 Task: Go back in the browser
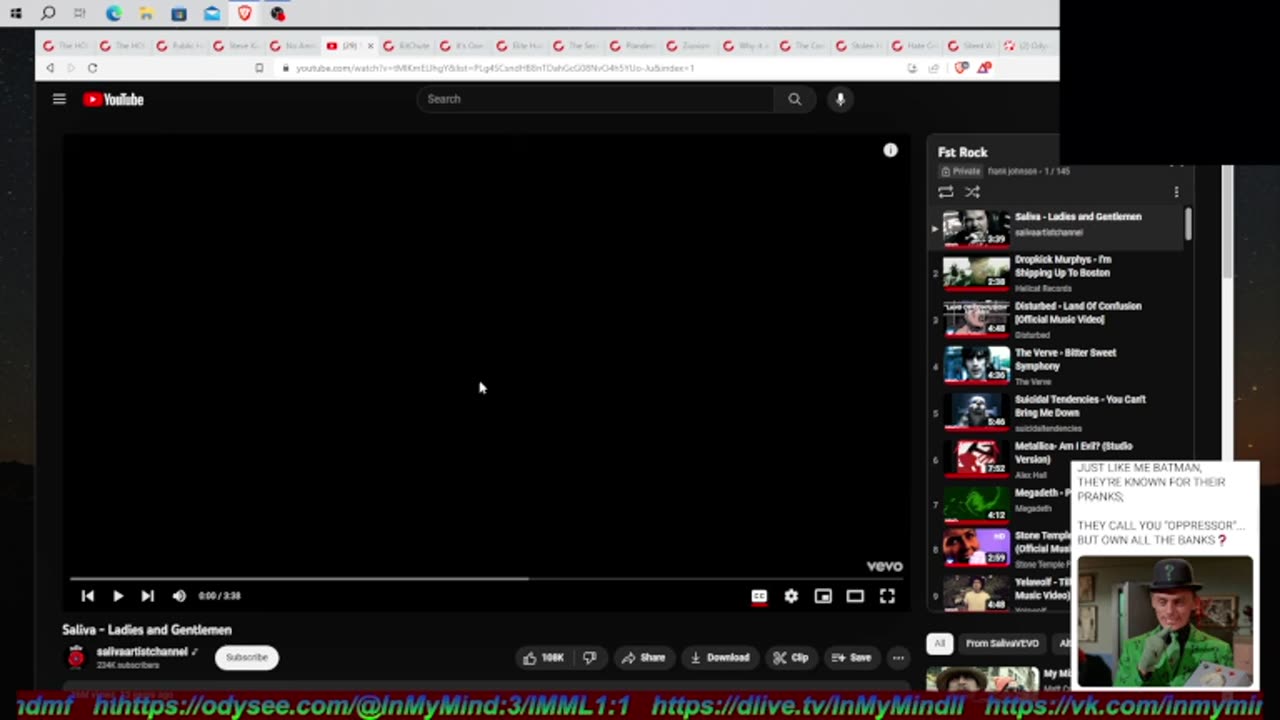[50, 68]
